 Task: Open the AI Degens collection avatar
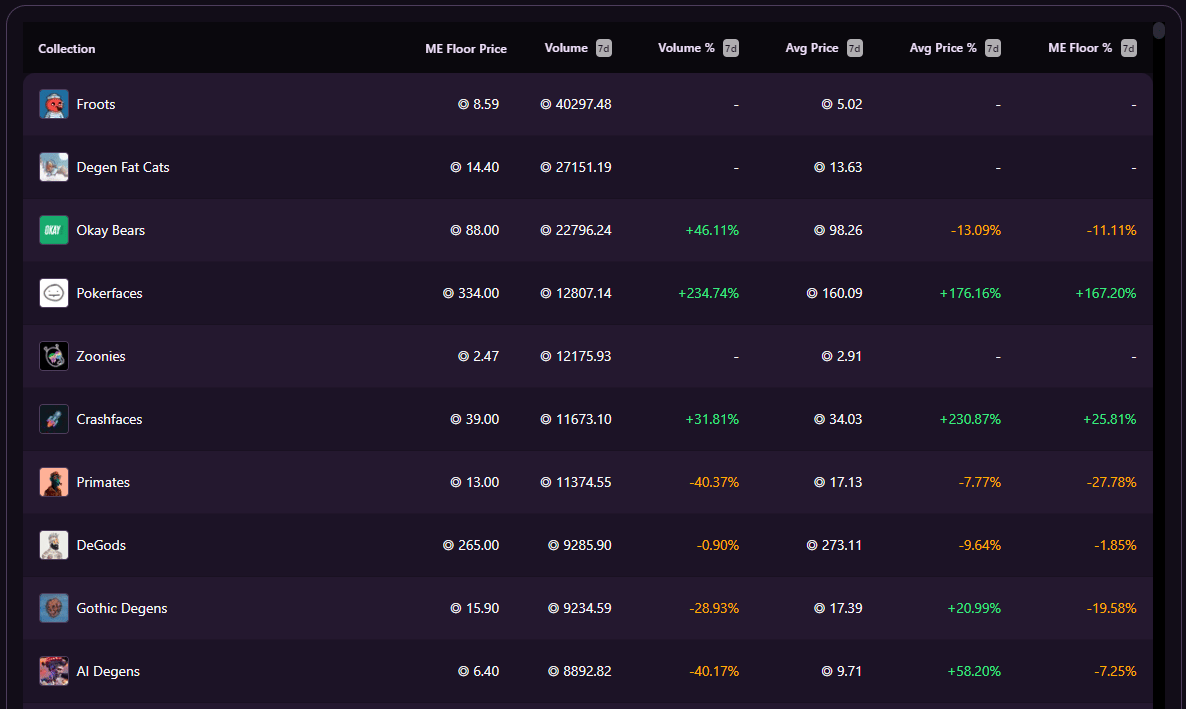tap(54, 671)
